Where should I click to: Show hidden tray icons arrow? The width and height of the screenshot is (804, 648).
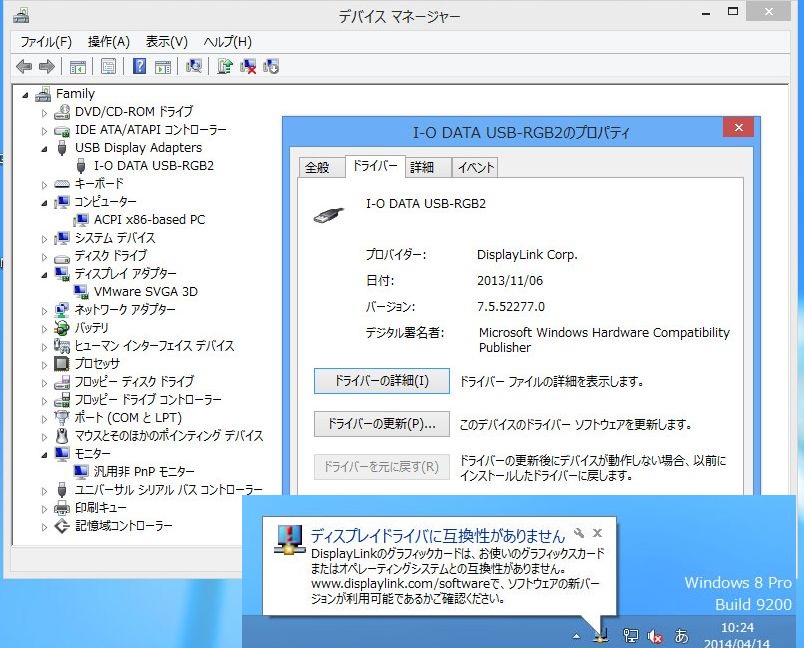pyautogui.click(x=576, y=636)
